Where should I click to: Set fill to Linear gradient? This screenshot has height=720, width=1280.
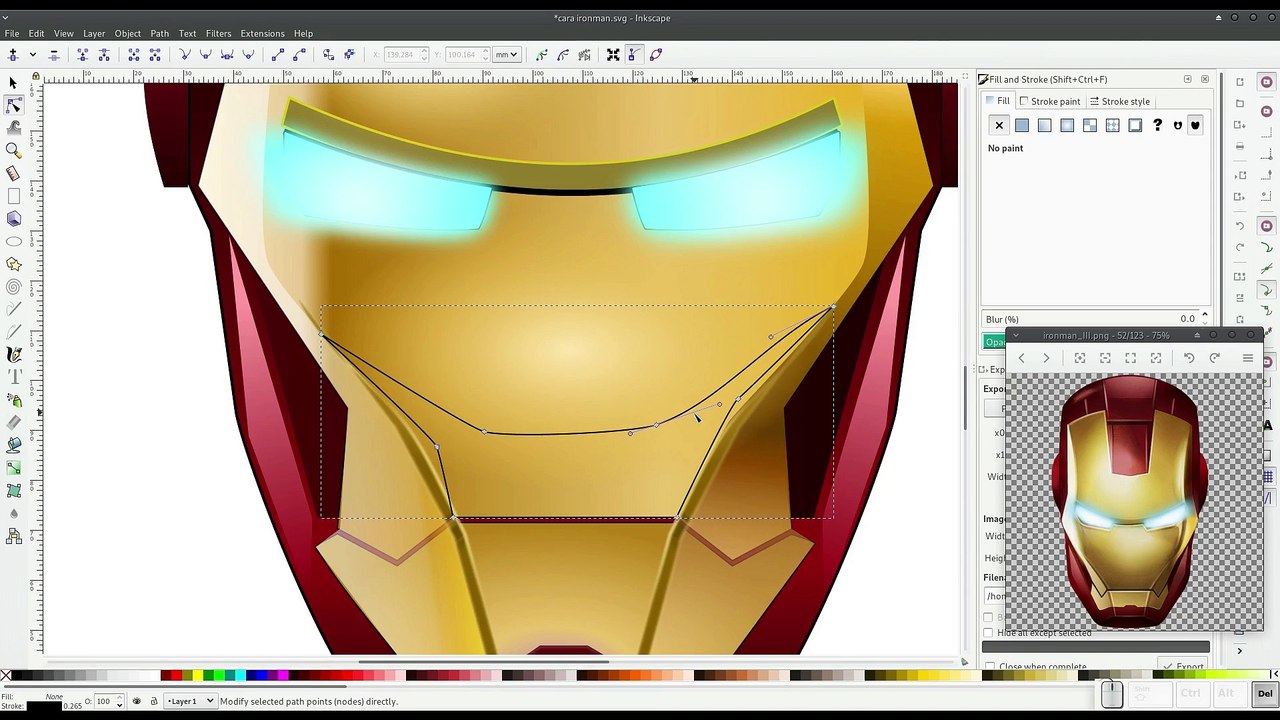1044,125
